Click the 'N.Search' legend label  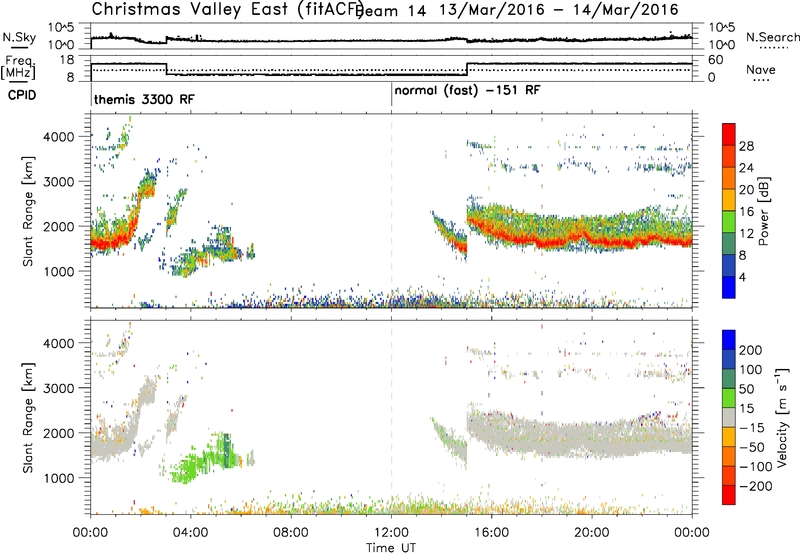point(772,37)
